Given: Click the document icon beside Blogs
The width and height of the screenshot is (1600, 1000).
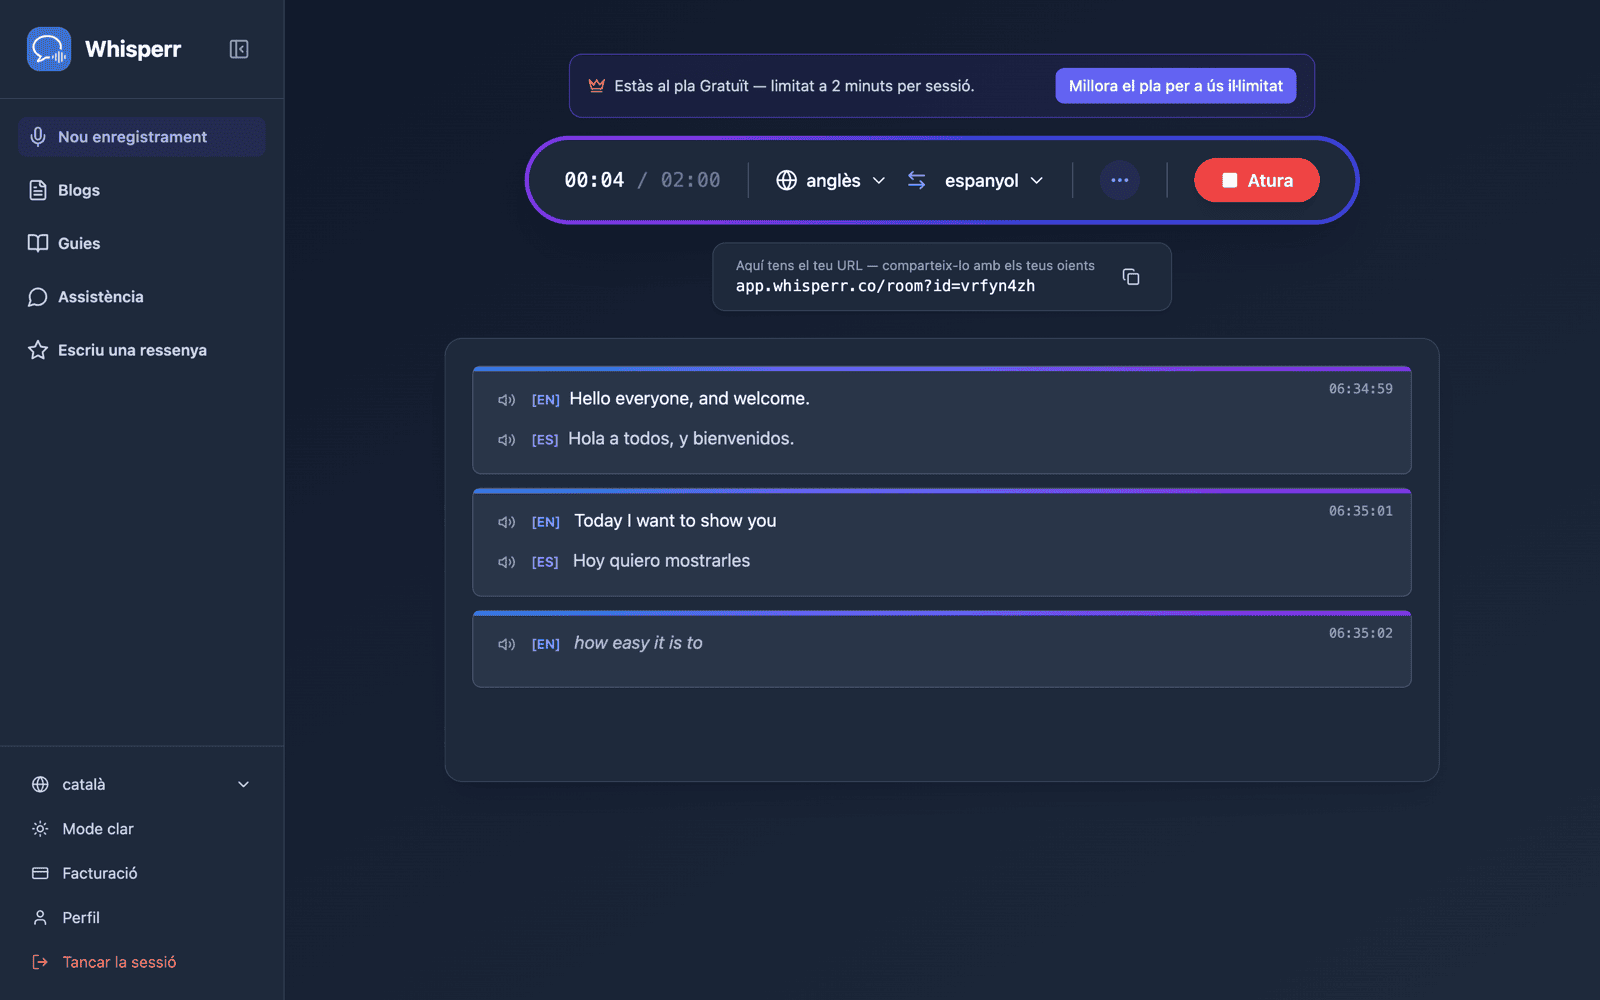Looking at the screenshot, I should [x=38, y=190].
